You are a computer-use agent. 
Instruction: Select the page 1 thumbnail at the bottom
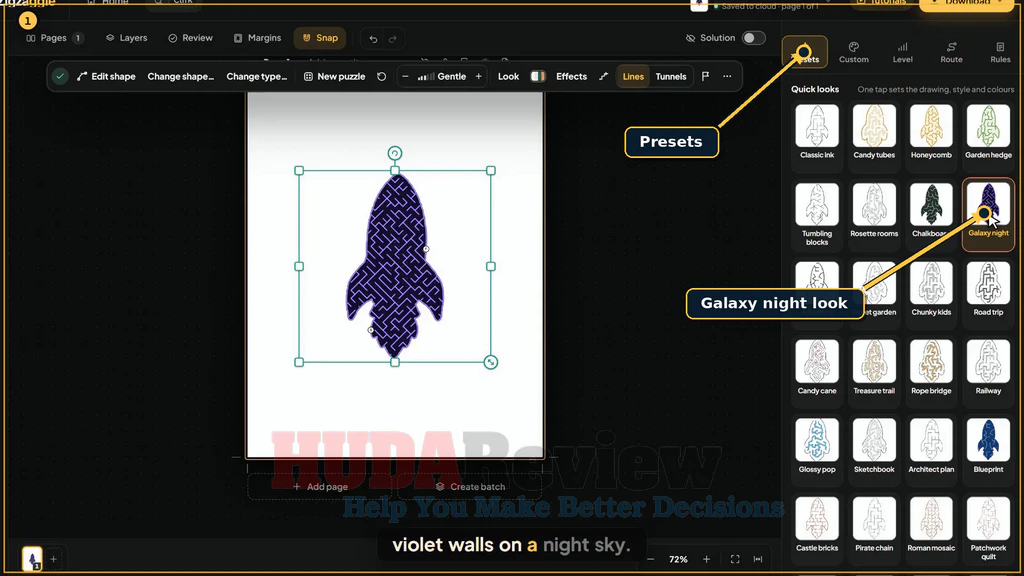[32, 559]
